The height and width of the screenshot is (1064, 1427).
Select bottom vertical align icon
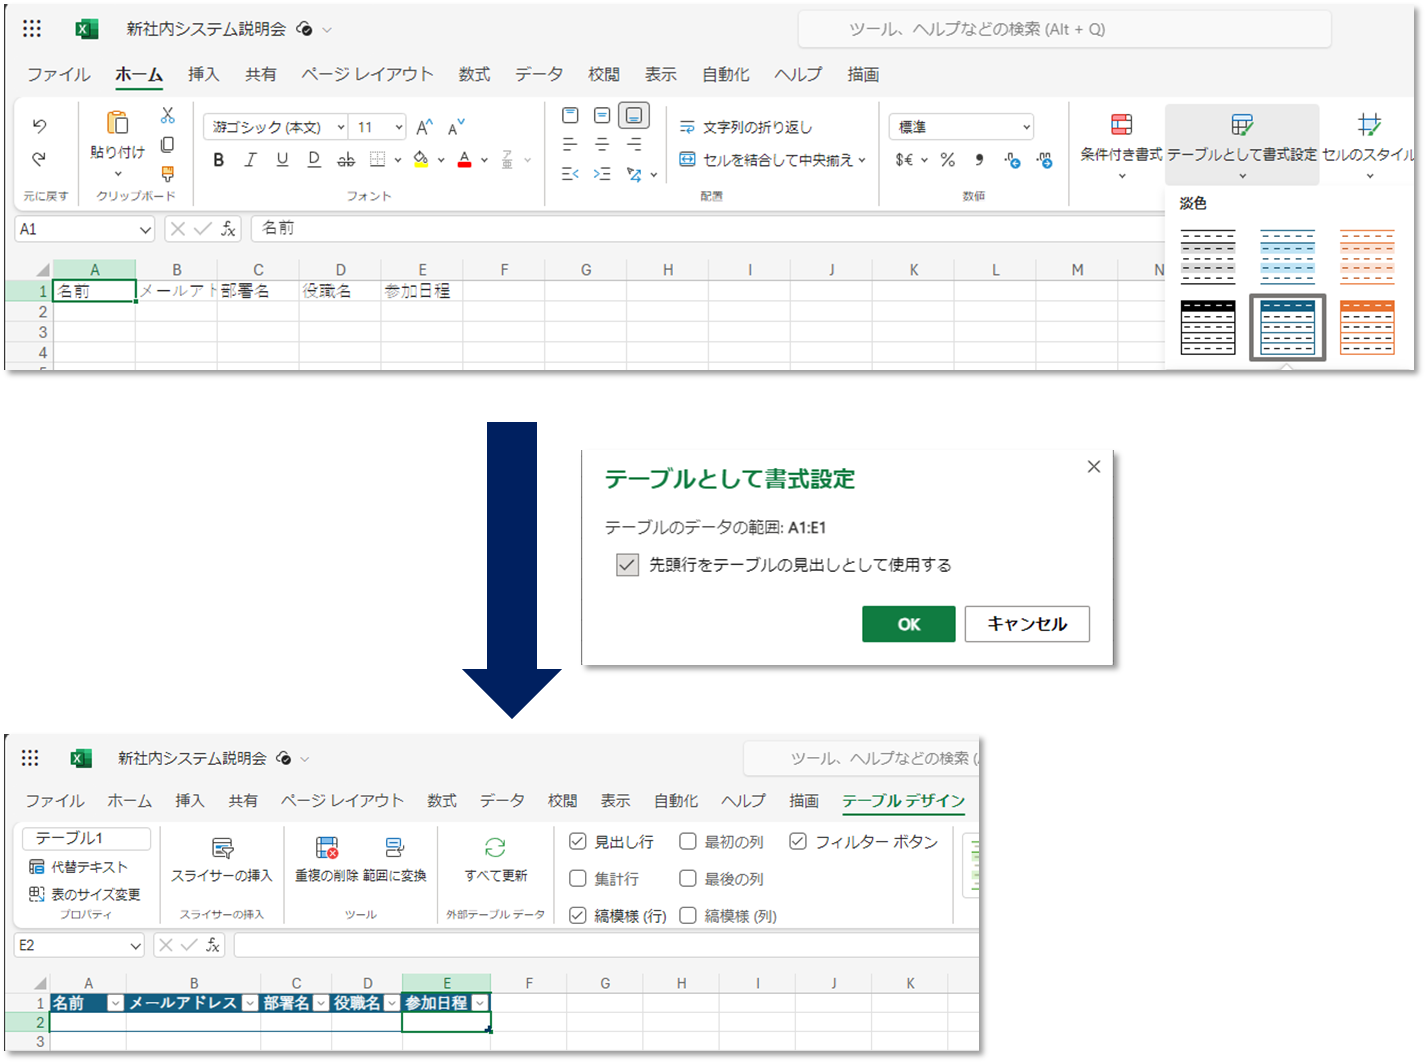tap(634, 115)
